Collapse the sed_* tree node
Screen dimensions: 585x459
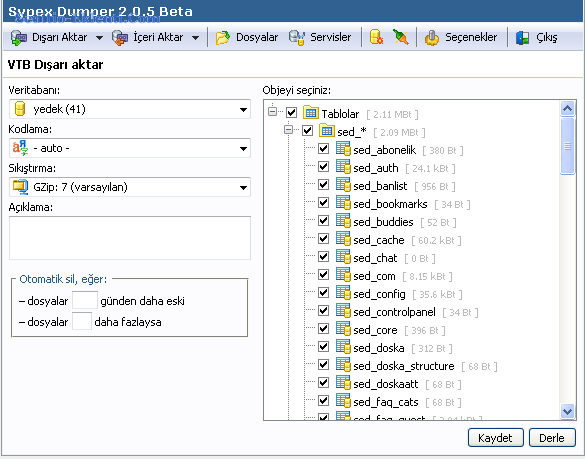click(288, 130)
